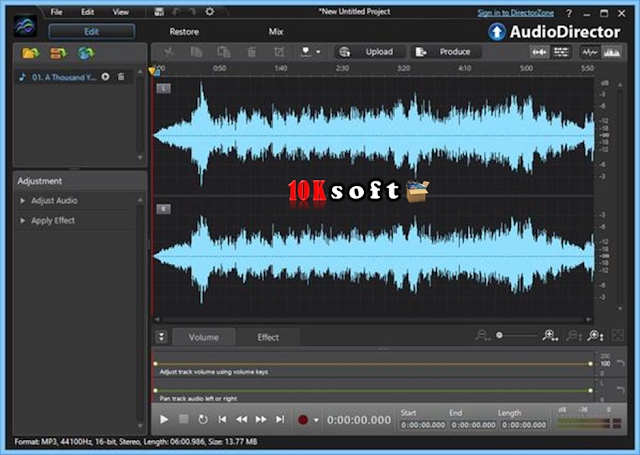The width and height of the screenshot is (640, 455).
Task: Open the marker tool dropdown arrow
Action: click(318, 52)
